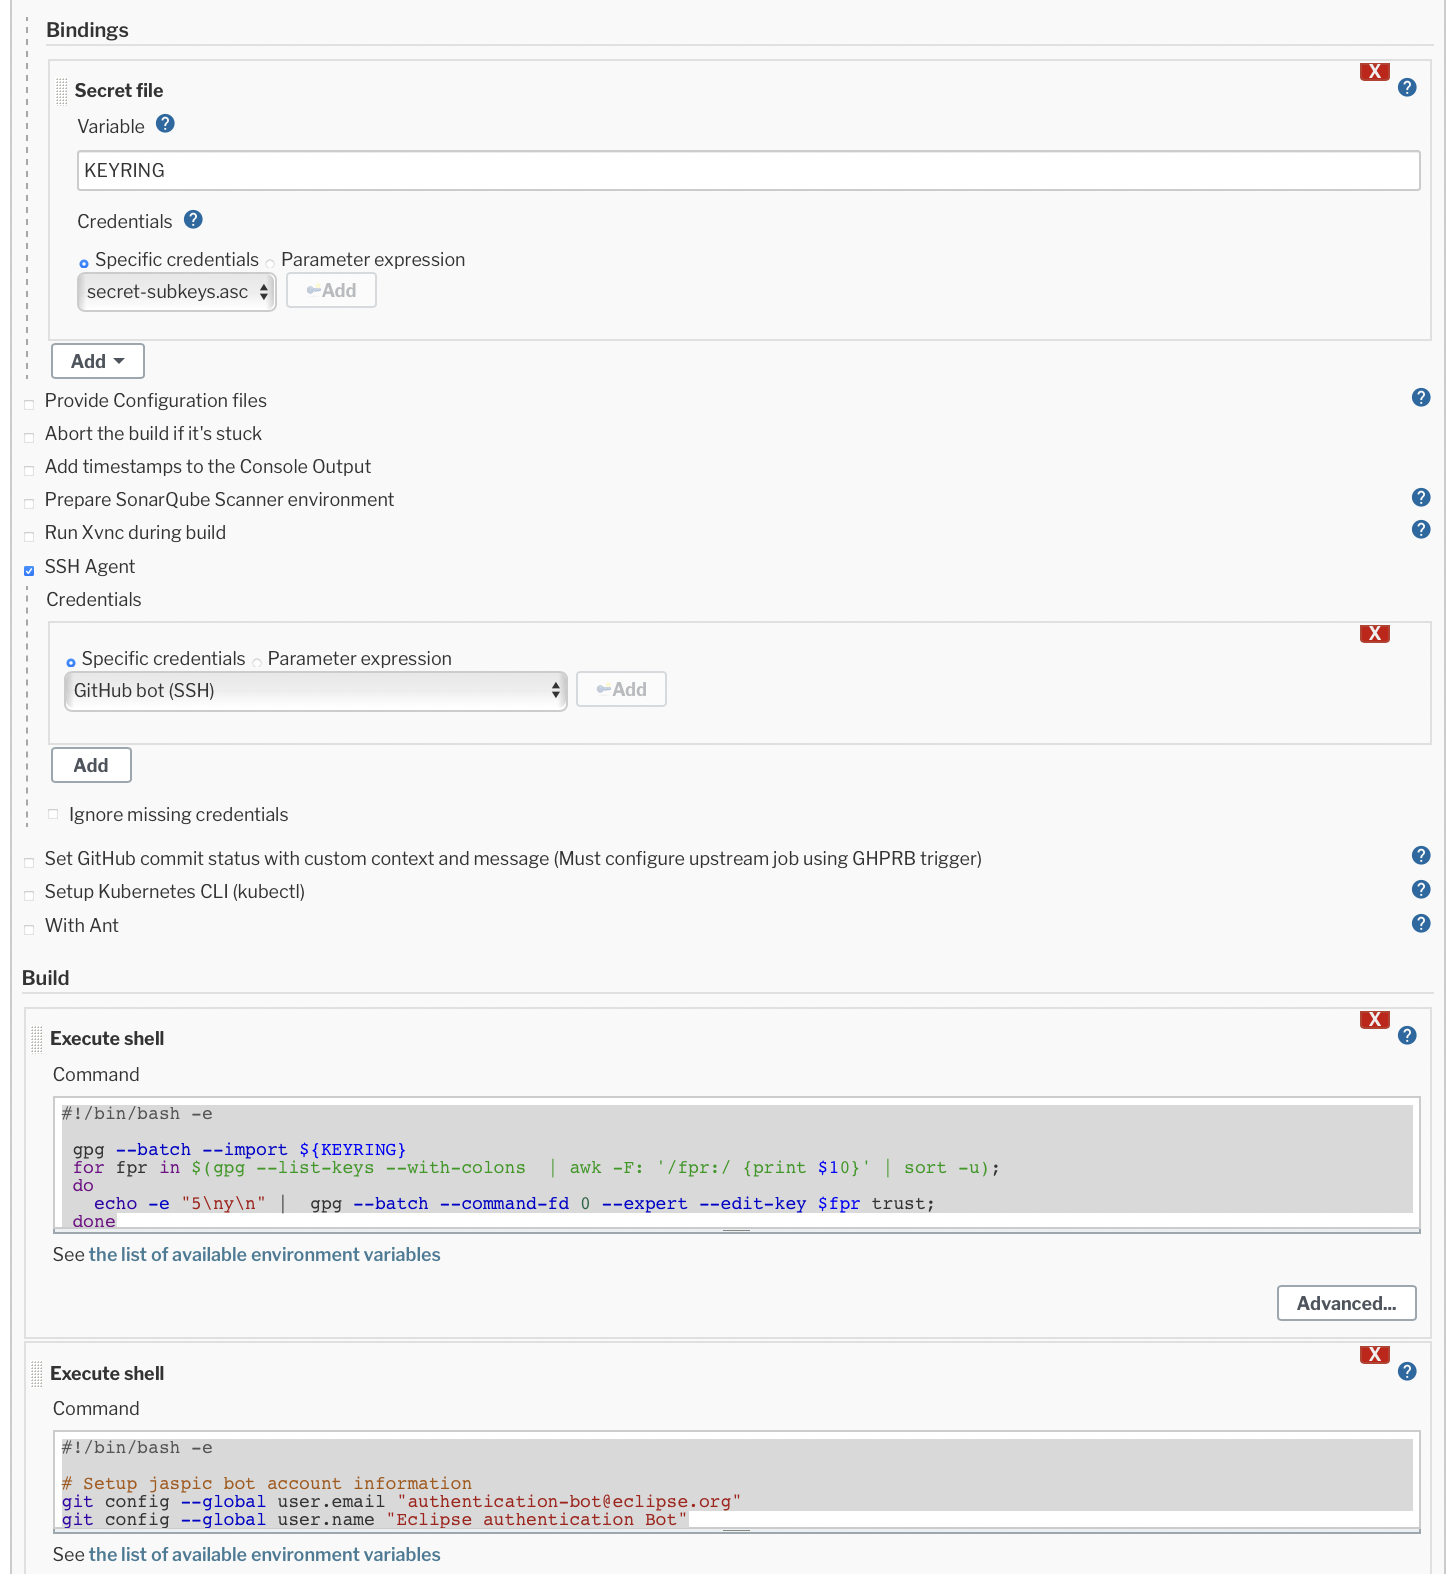Open the list of available environment variables link
Image resolution: width=1456 pixels, height=1574 pixels.
coord(264,1254)
